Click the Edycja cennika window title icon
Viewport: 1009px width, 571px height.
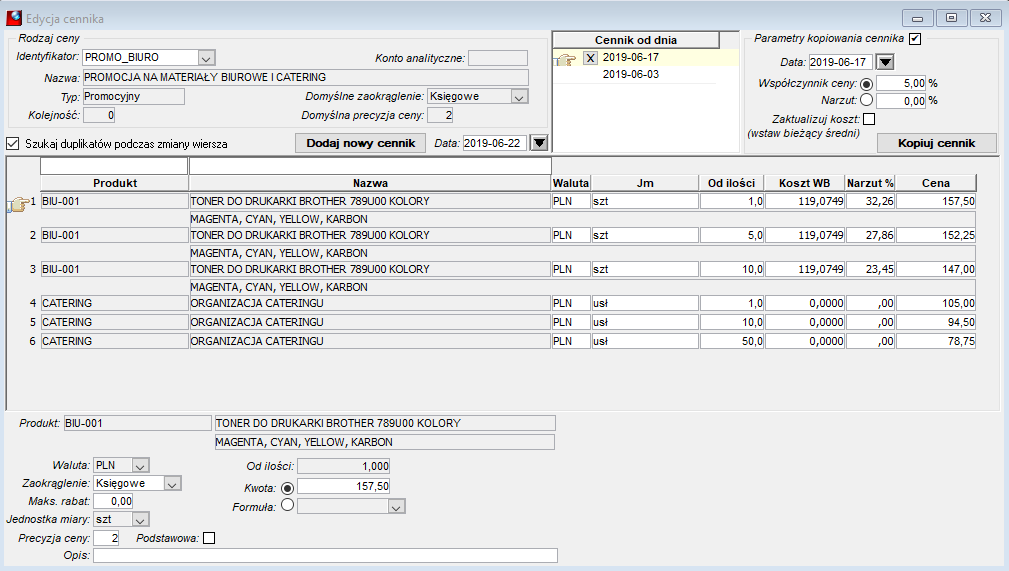[14, 18]
